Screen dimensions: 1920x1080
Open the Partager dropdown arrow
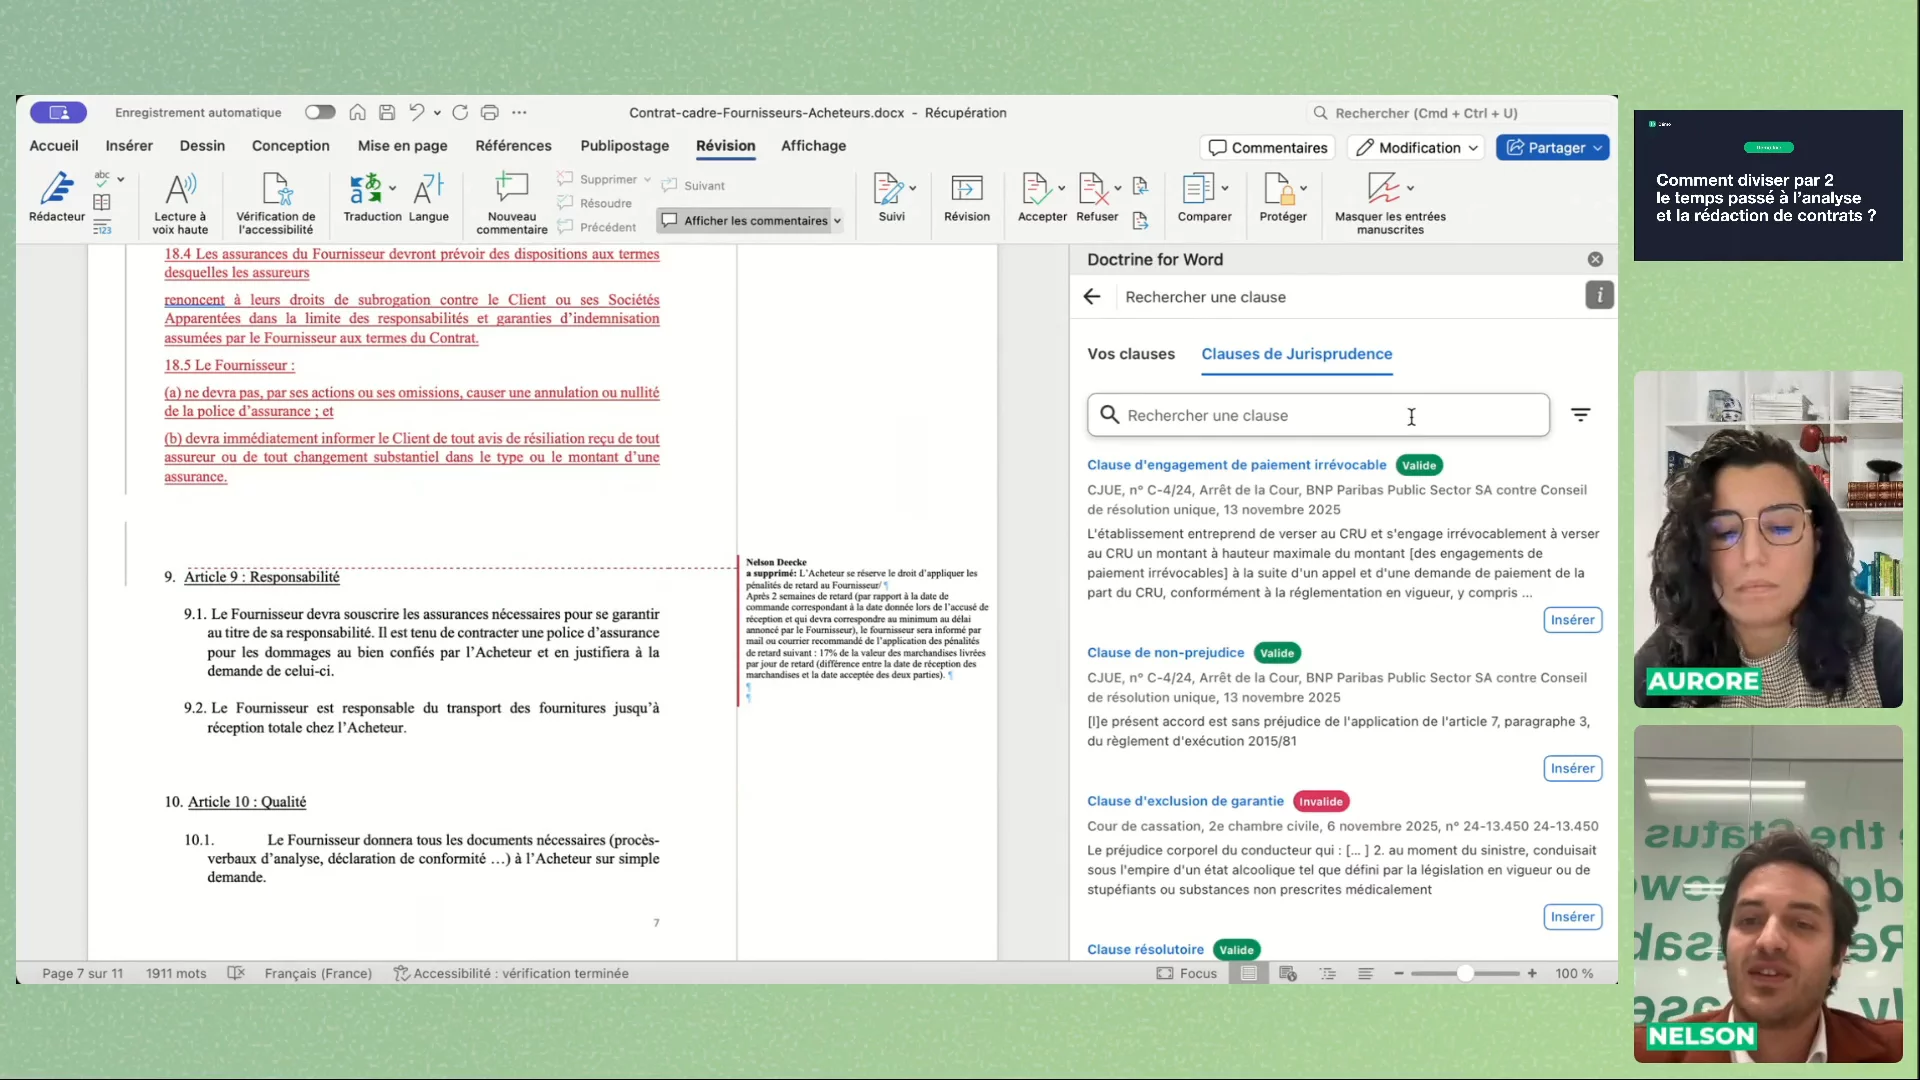point(1598,148)
